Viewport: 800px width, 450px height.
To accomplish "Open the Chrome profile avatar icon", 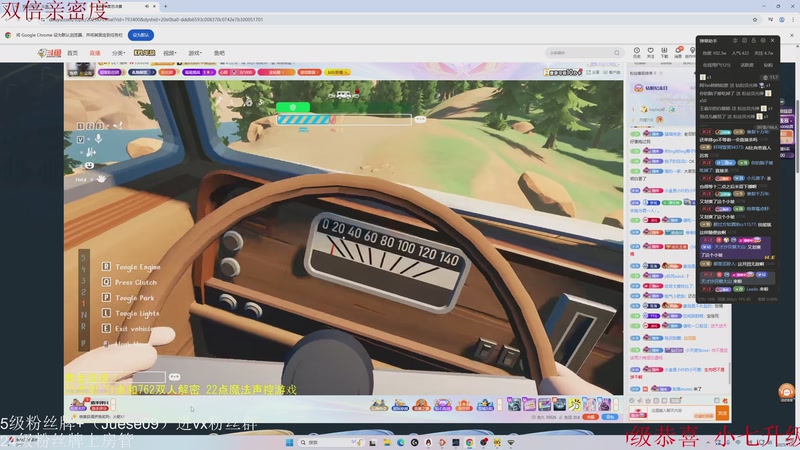I will pos(782,19).
